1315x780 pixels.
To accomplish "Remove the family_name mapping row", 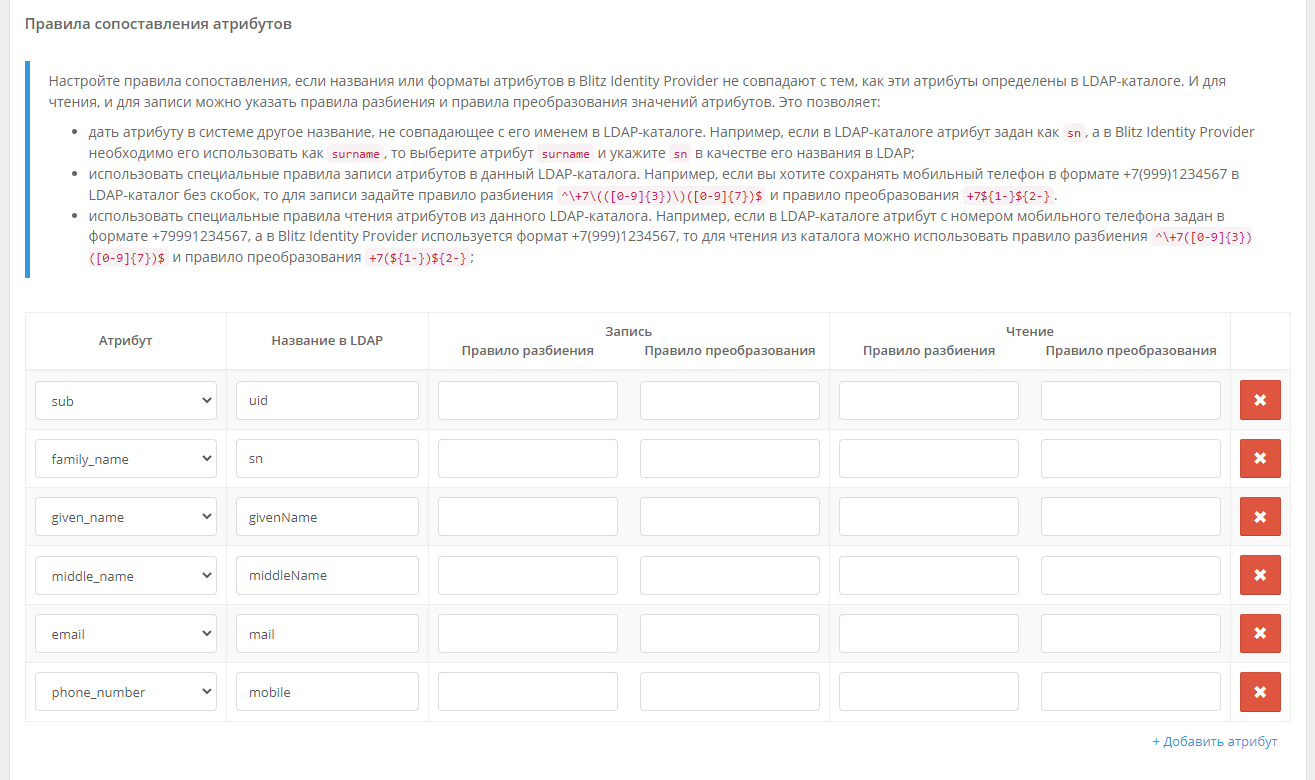I will pyautogui.click(x=1260, y=459).
